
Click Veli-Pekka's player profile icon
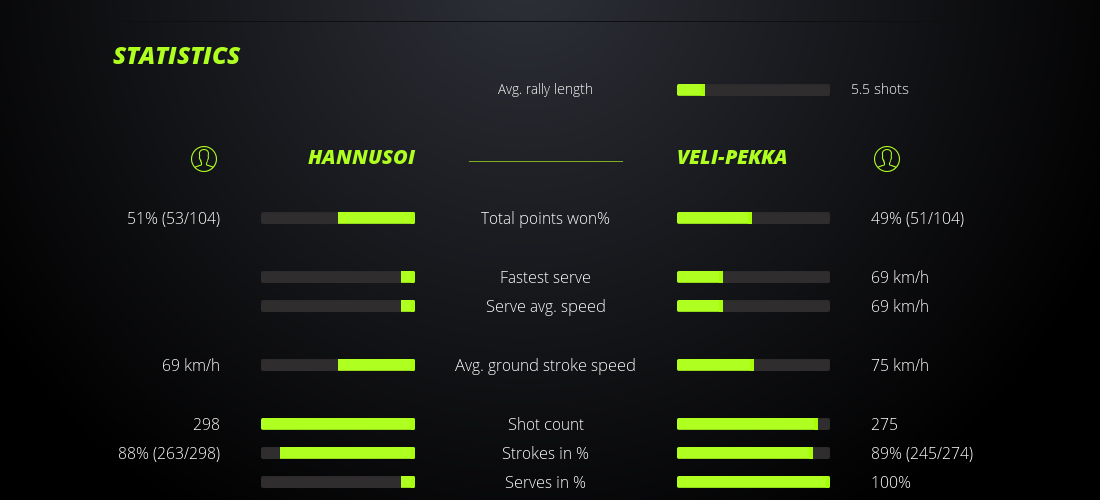887,159
